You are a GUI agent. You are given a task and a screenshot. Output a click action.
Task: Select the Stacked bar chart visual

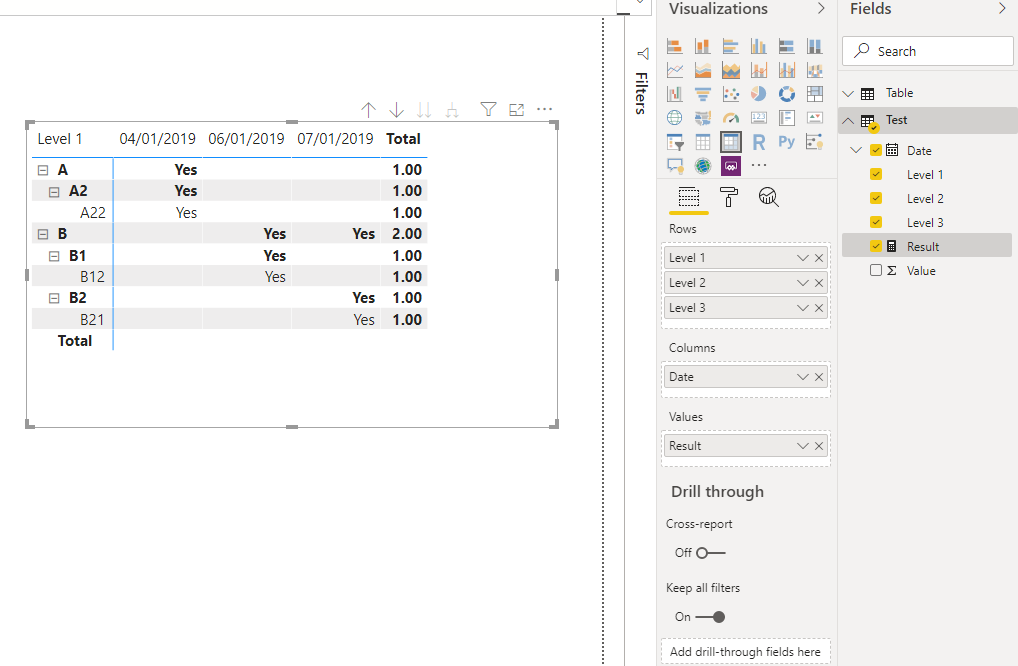click(675, 46)
